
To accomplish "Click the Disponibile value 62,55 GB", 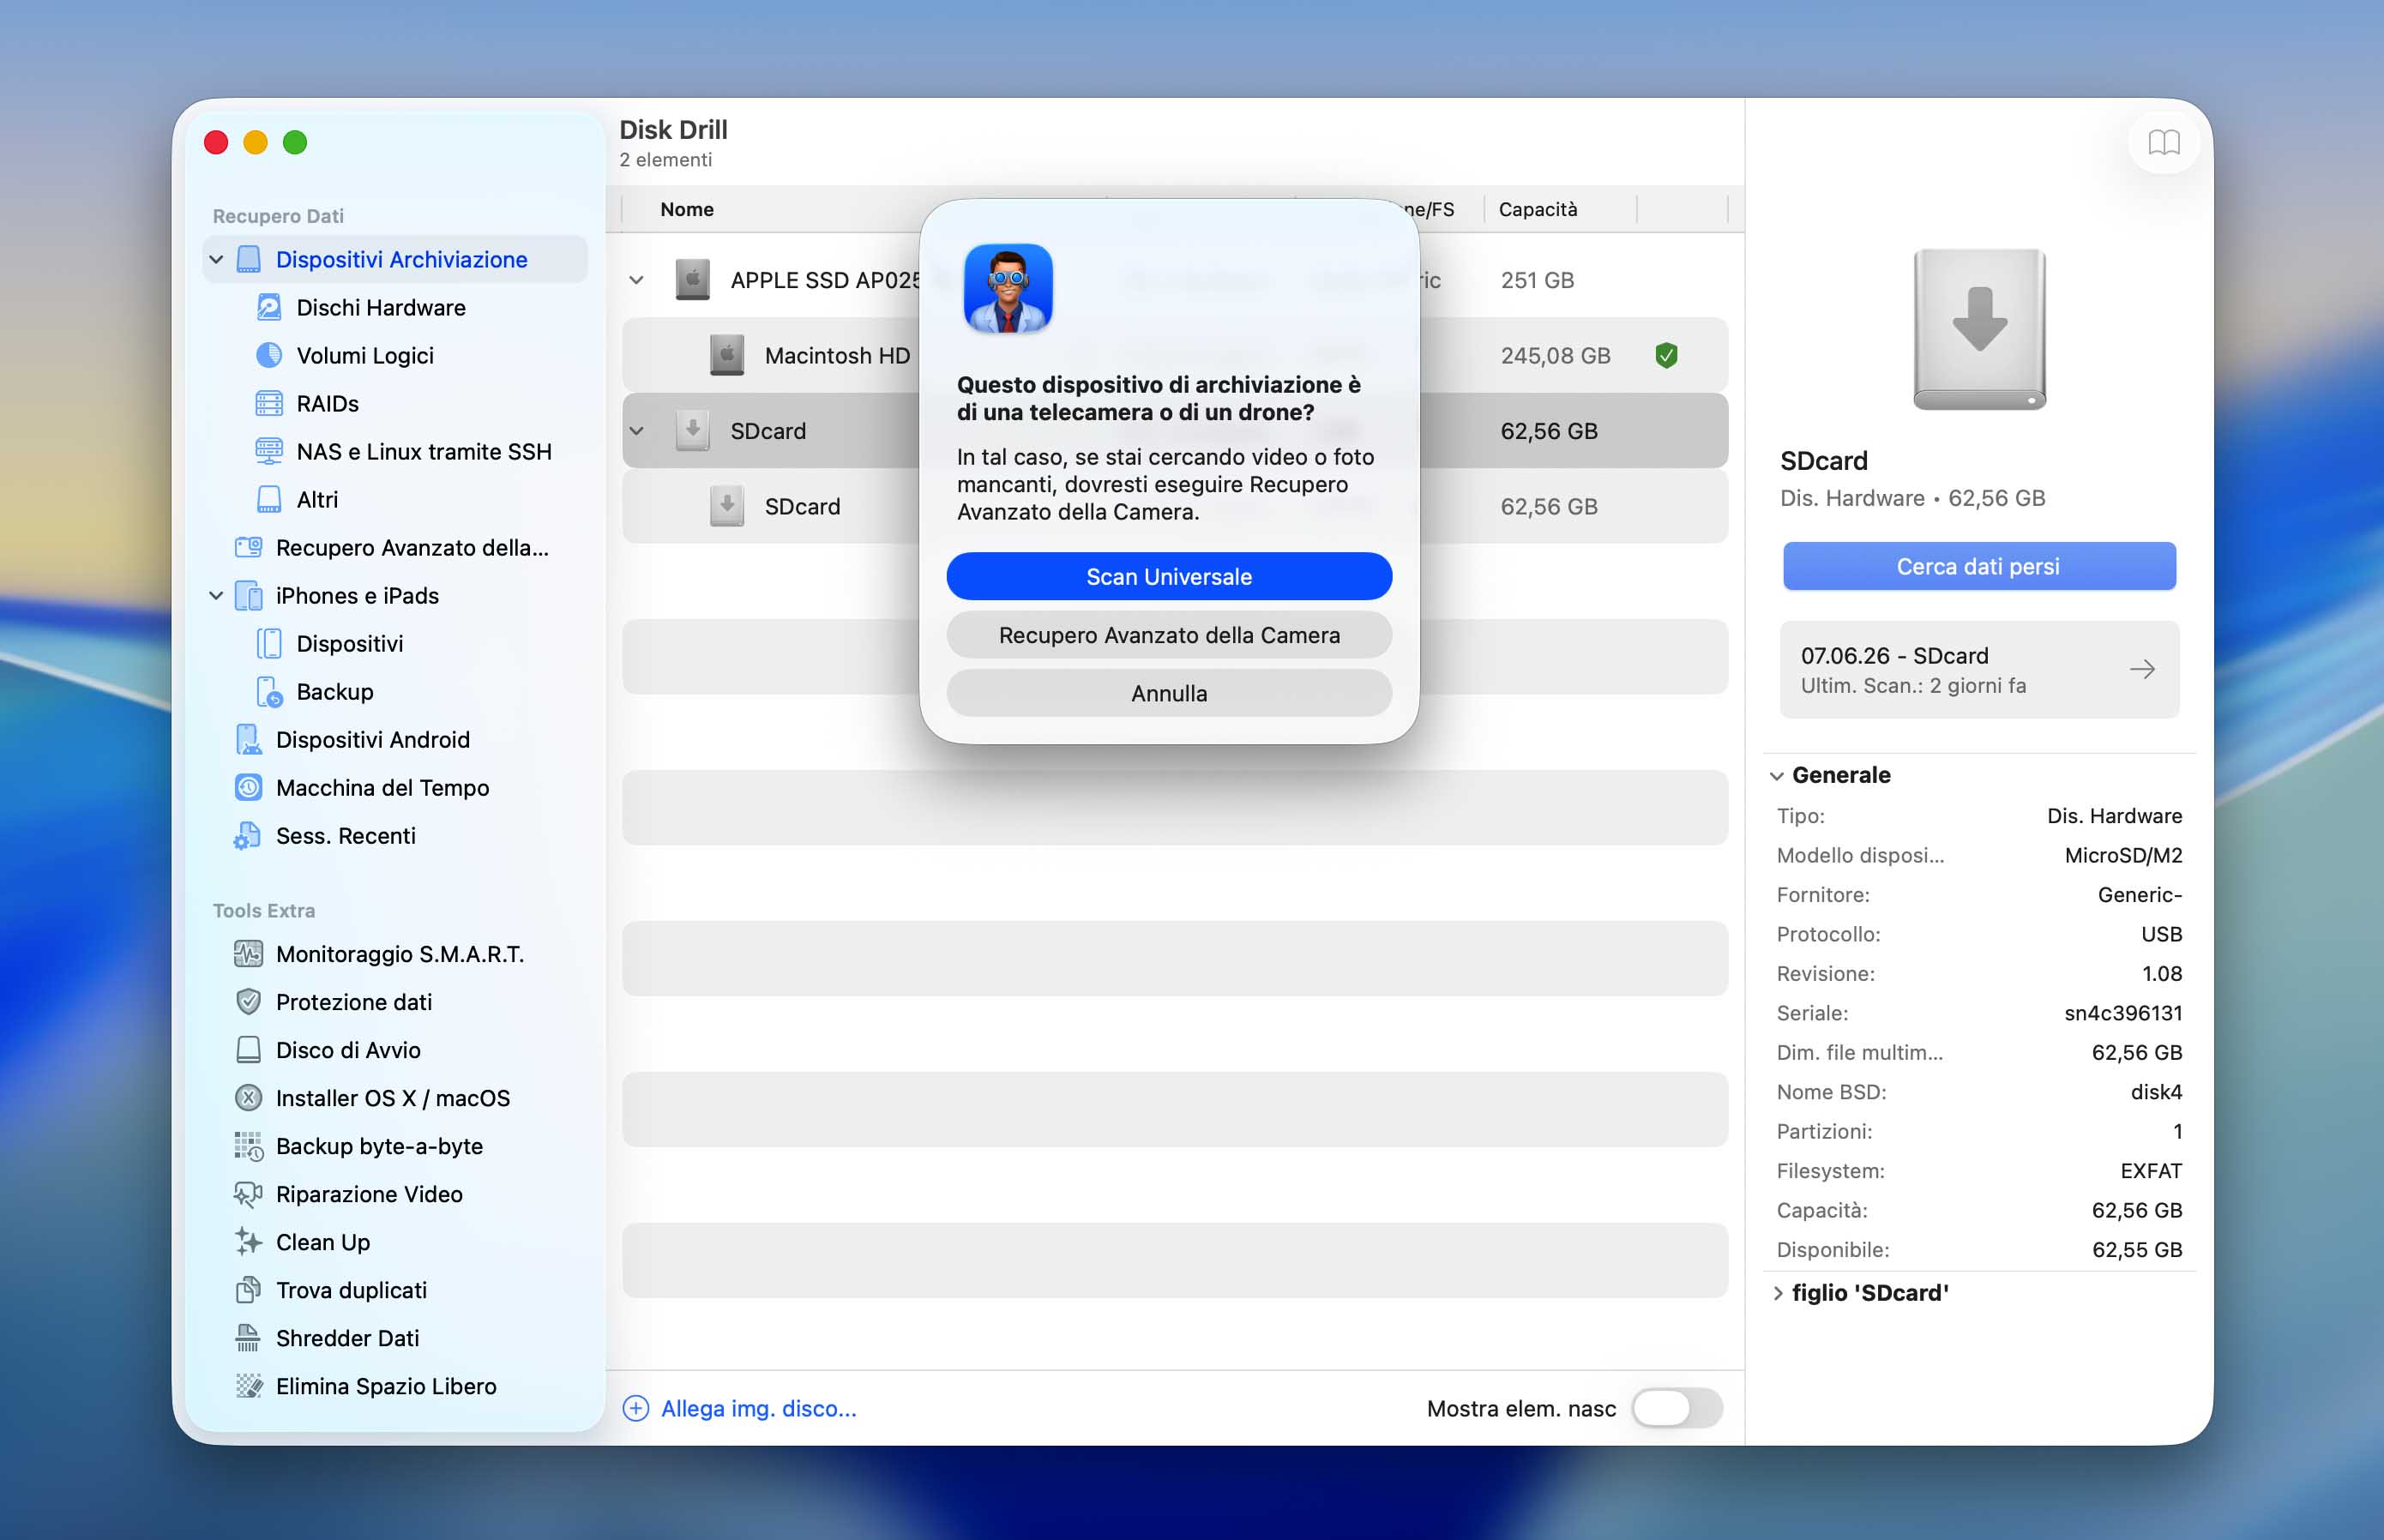I will click(x=2137, y=1250).
